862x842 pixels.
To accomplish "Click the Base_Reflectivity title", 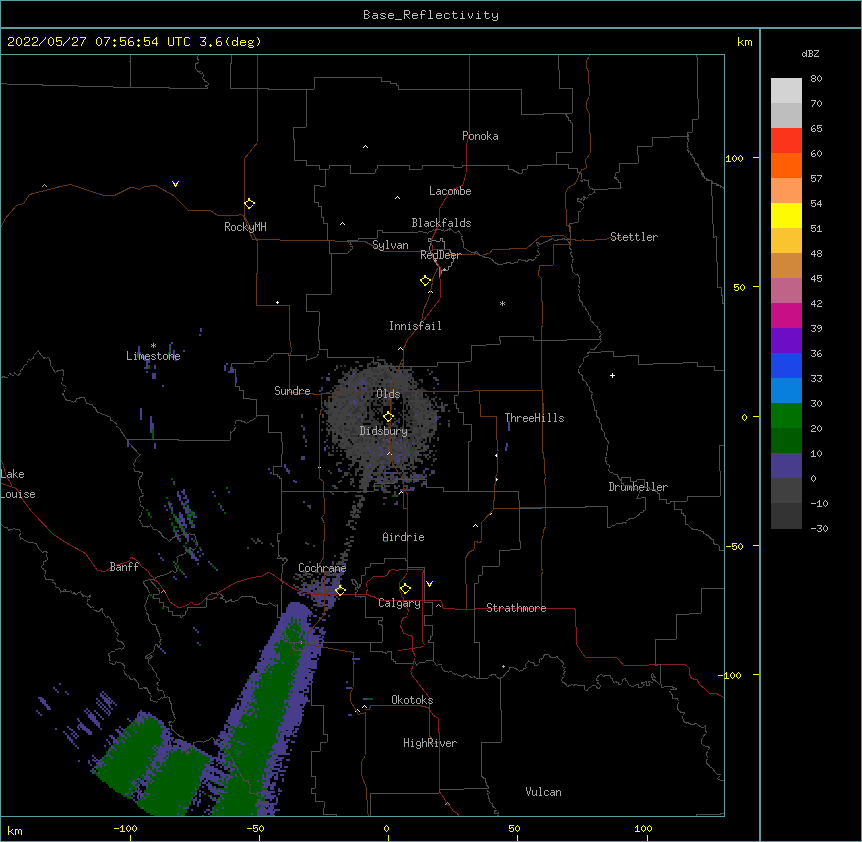I will pos(431,15).
